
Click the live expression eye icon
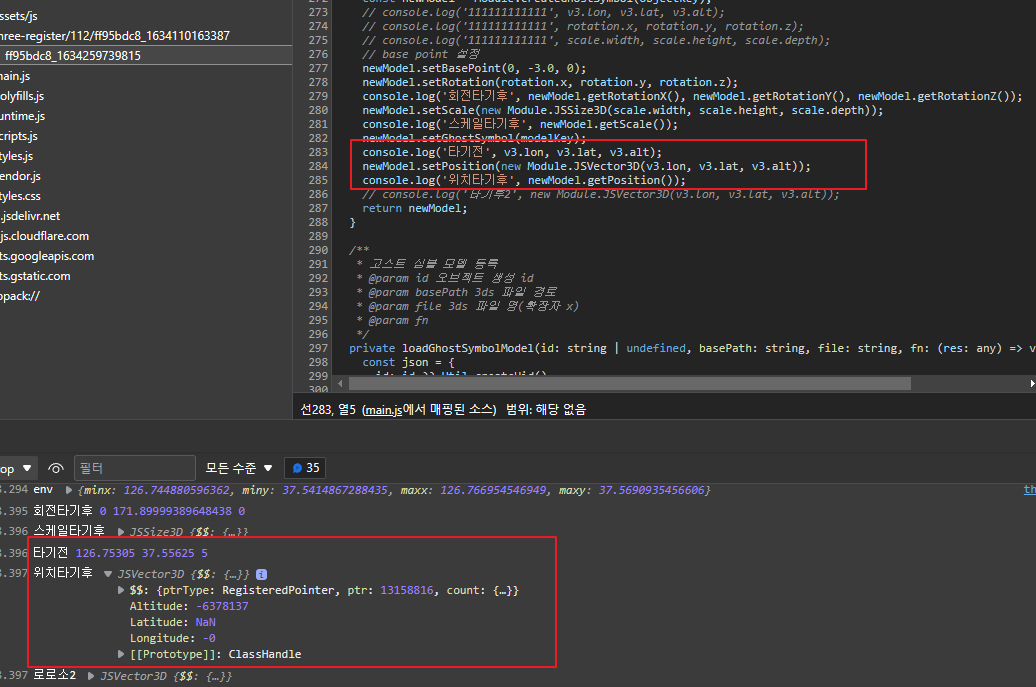(x=57, y=467)
